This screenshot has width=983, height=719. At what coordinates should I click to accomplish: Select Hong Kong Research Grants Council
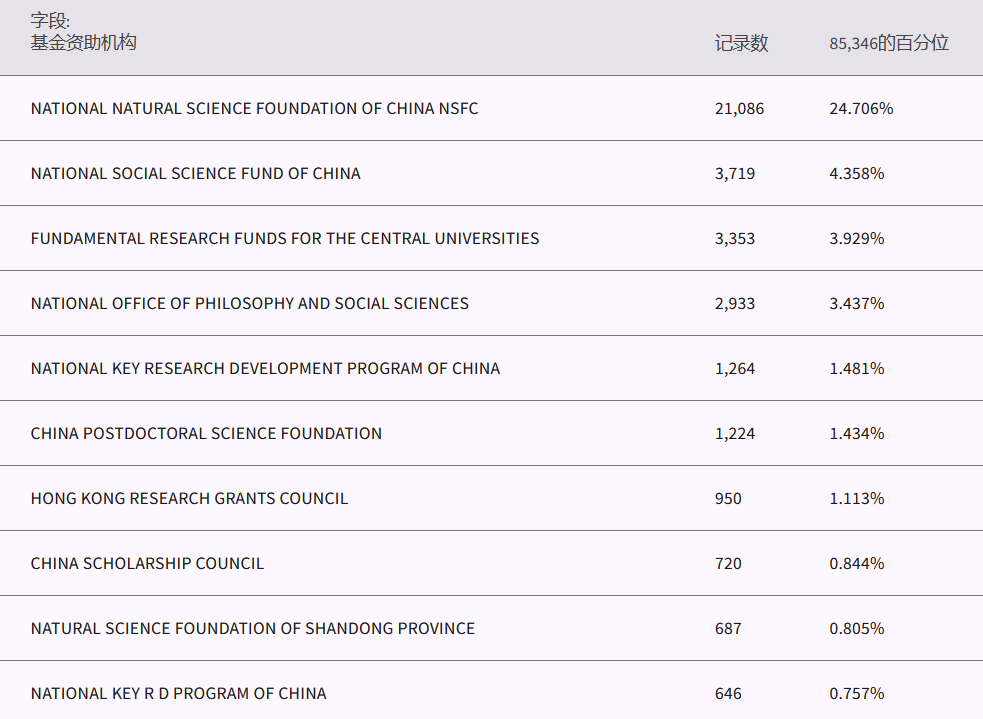(x=189, y=498)
